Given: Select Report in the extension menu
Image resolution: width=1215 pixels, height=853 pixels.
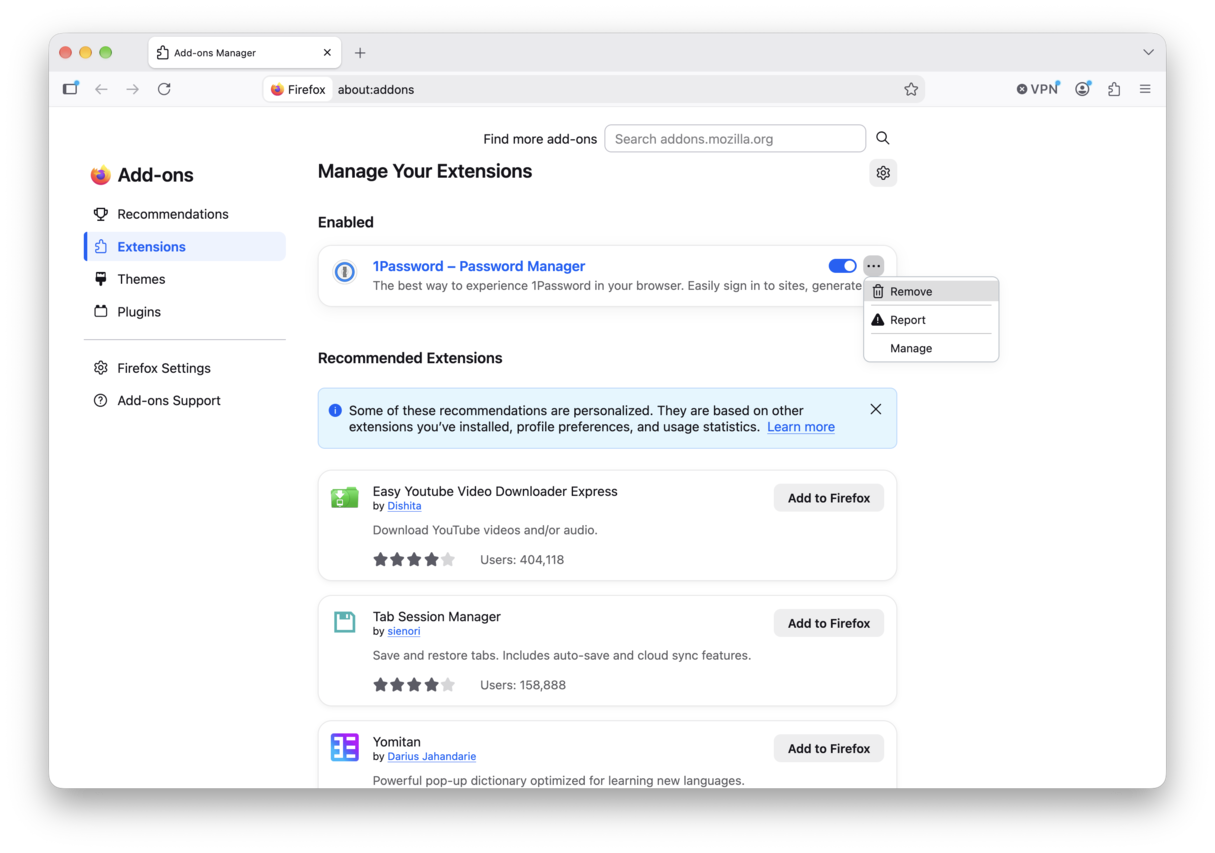Looking at the screenshot, I should 931,320.
